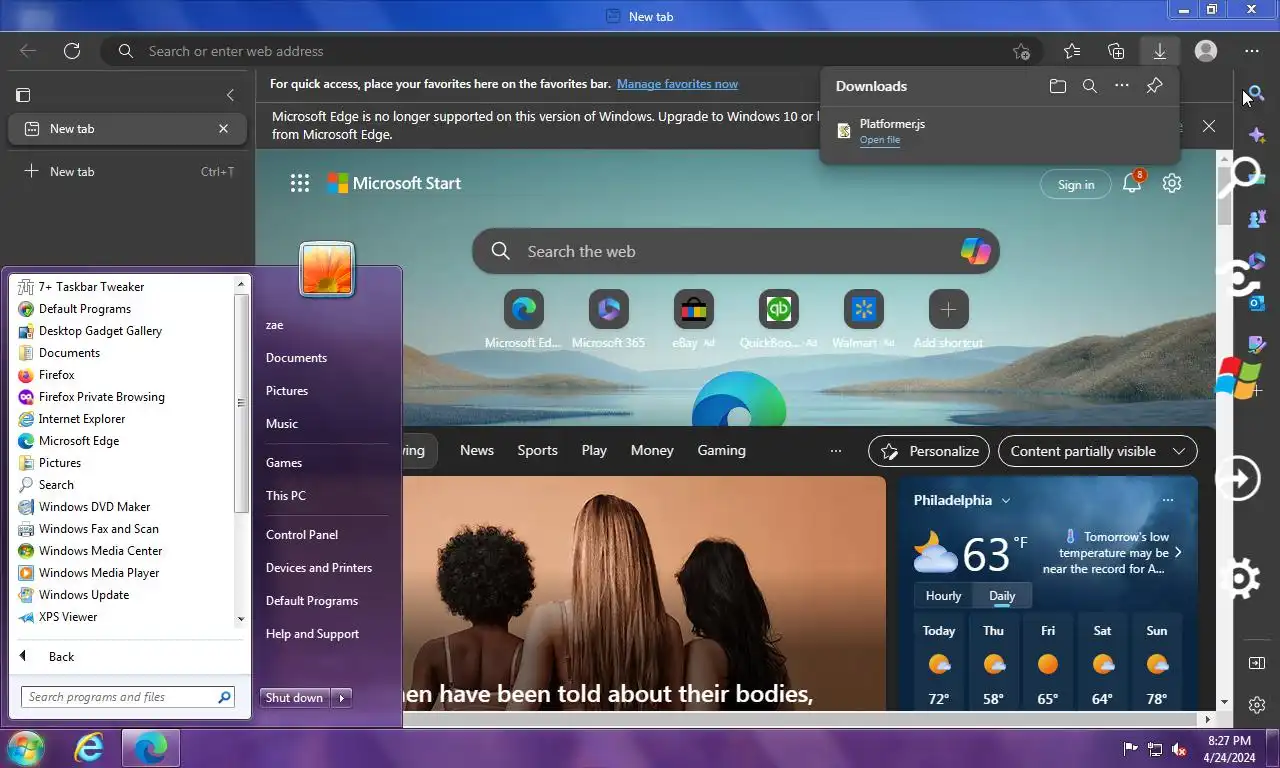Screen dimensions: 1280x768
Task: Open the Favorites toolbar icon
Action: click(1072, 51)
